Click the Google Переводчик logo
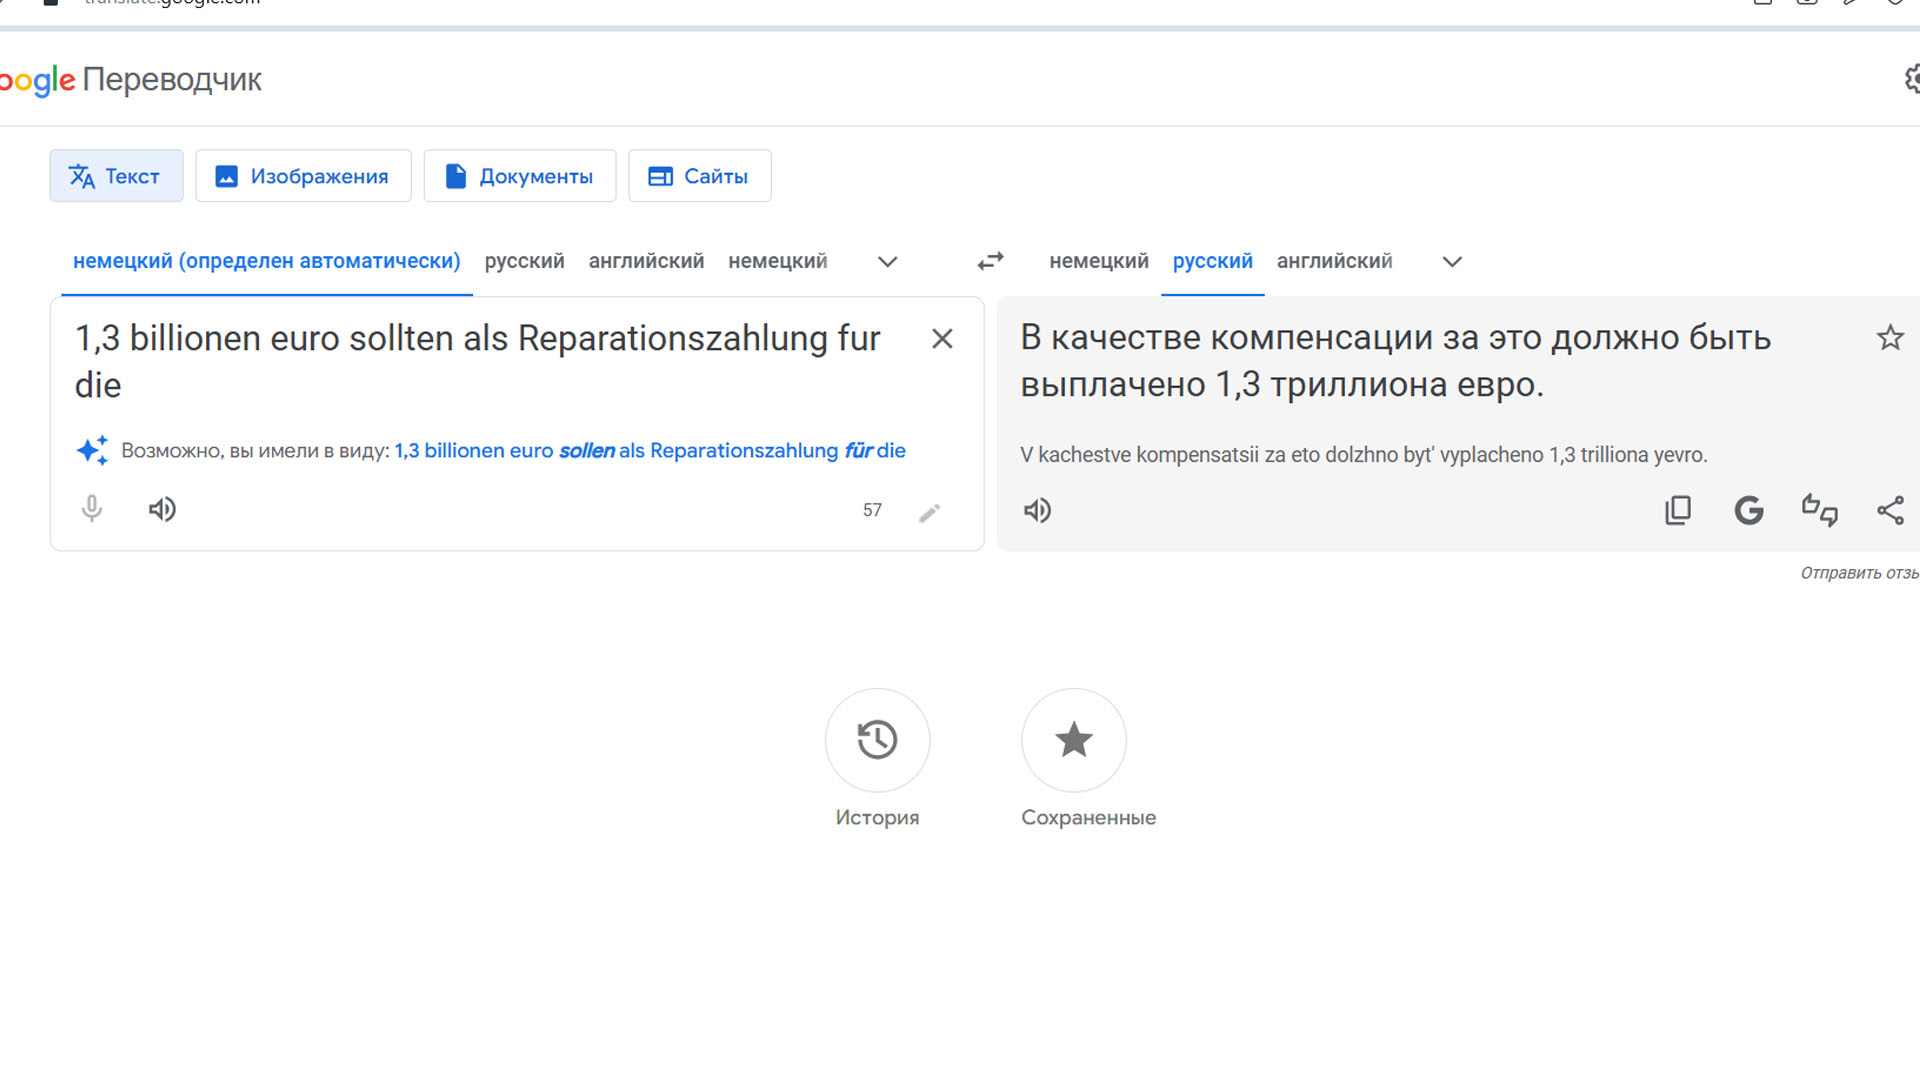The image size is (1920, 1080). point(131,79)
